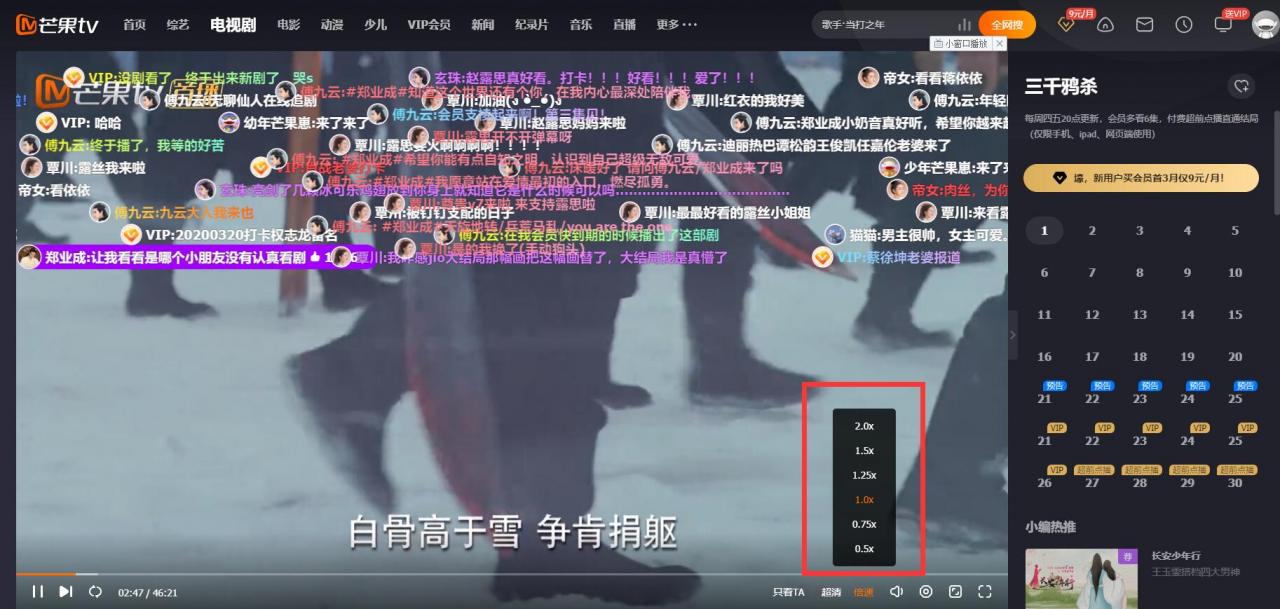Toggle web fullscreen (theater) mode

point(955,591)
